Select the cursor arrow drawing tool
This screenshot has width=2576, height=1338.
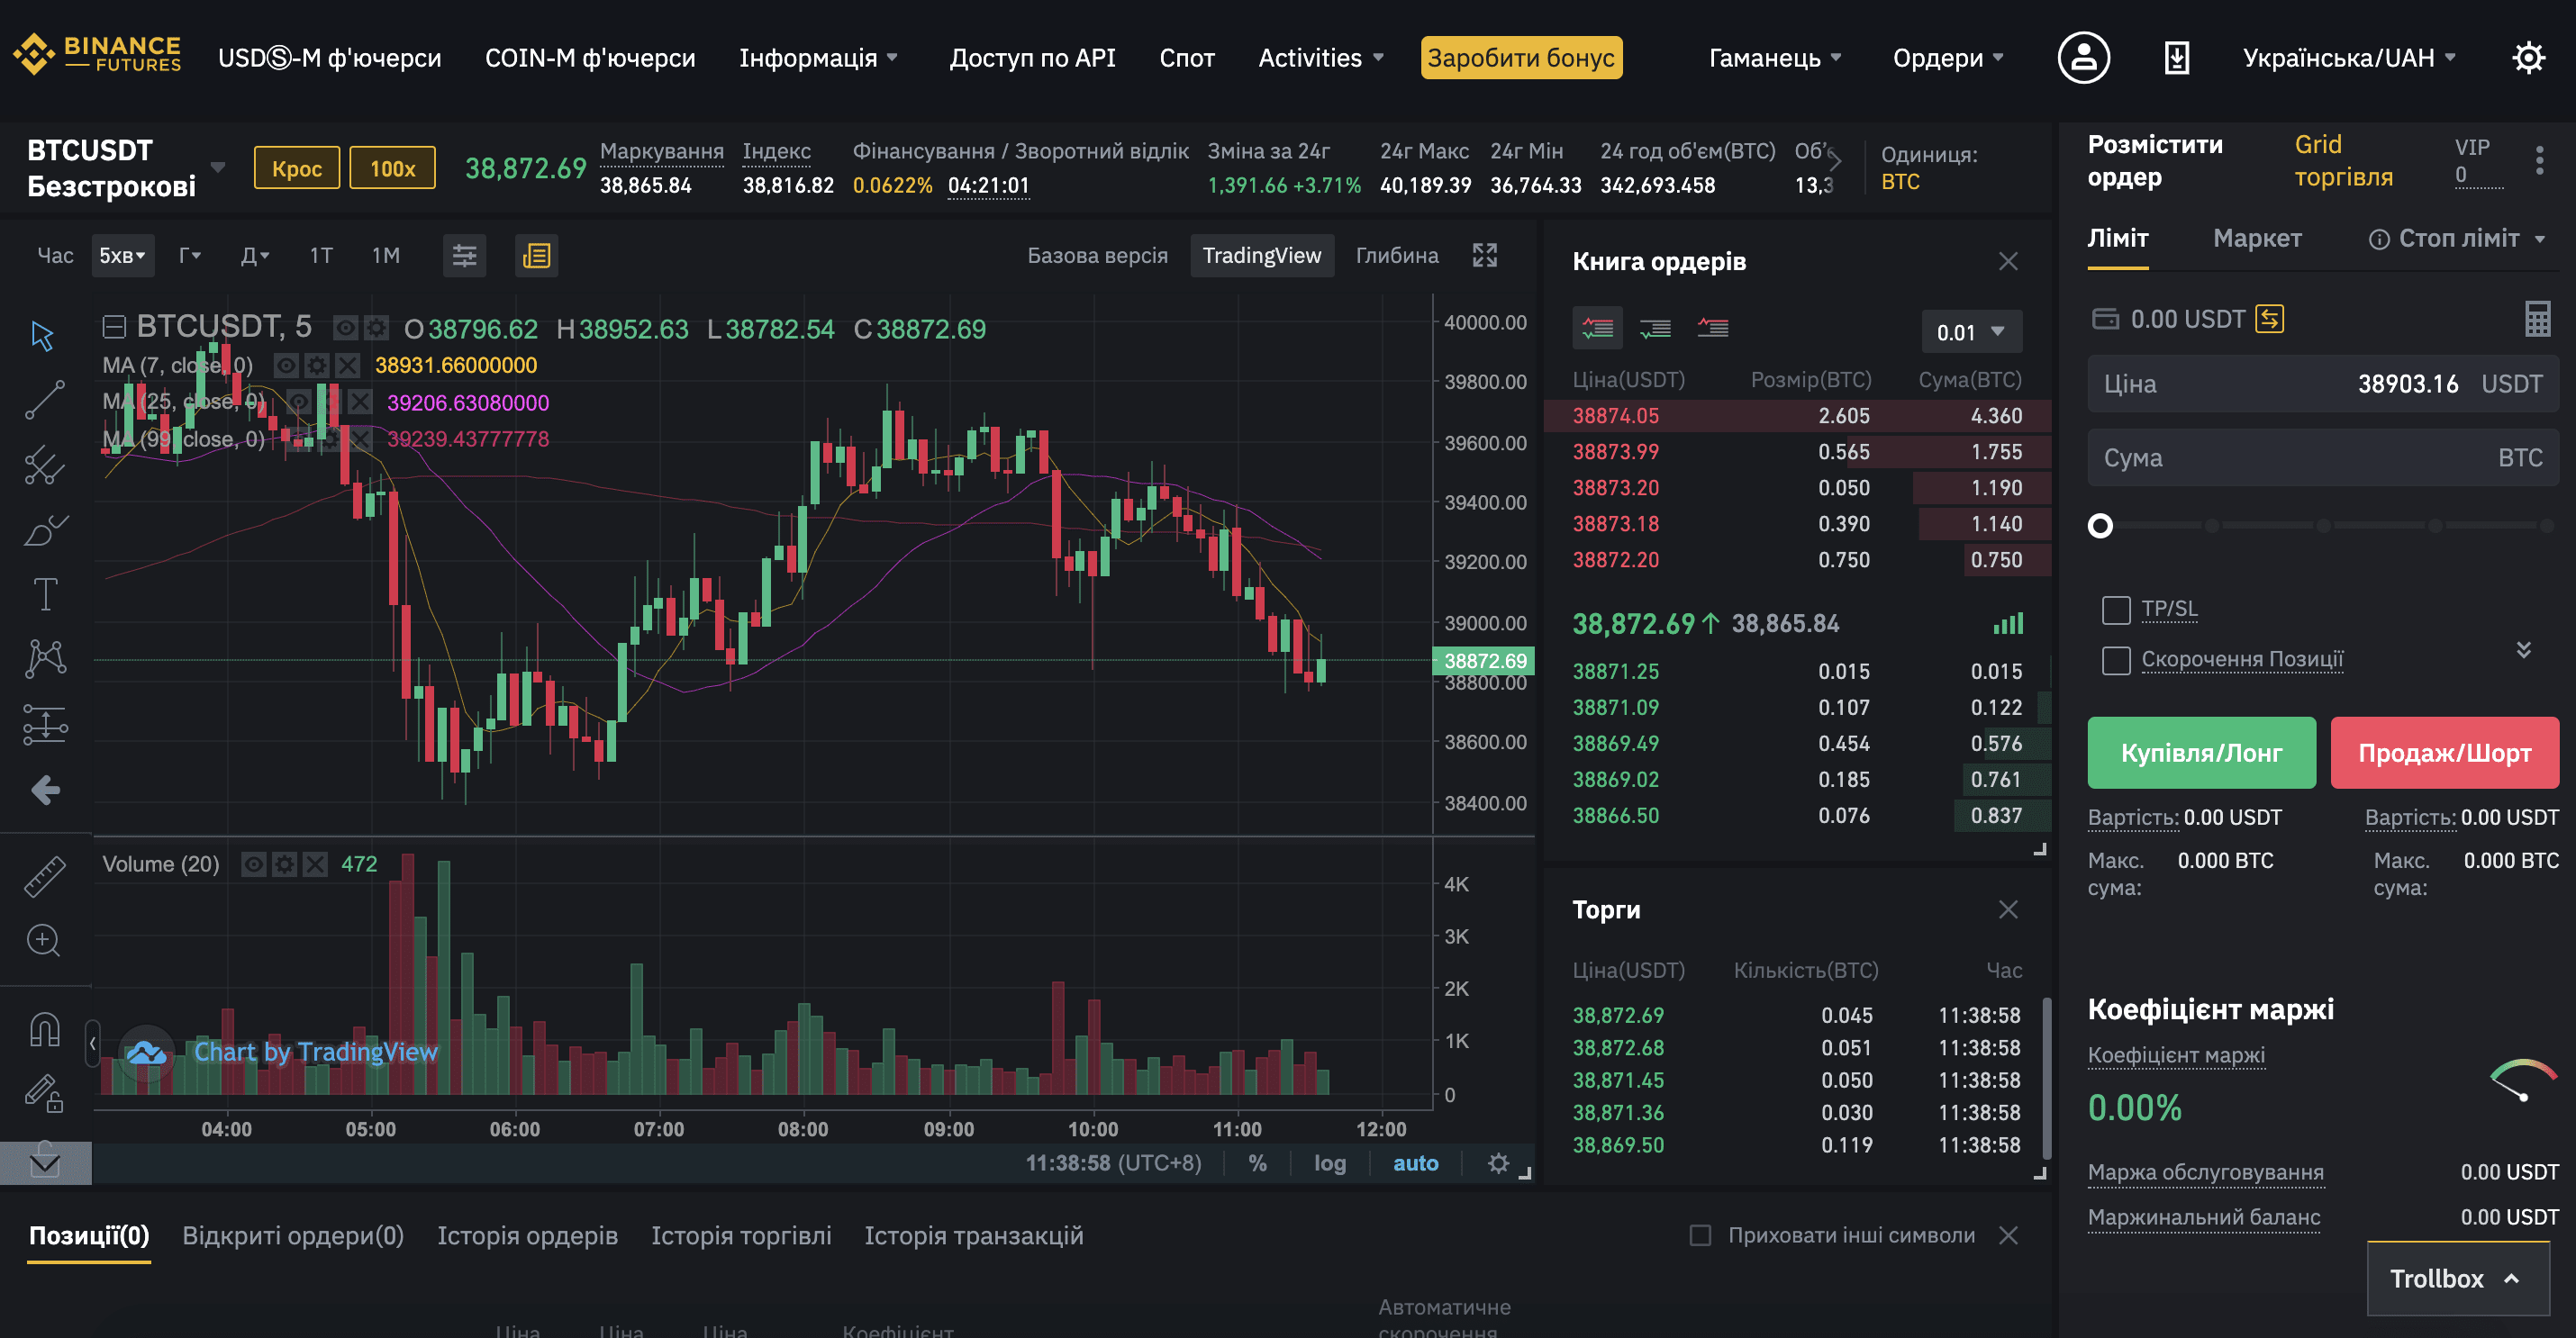point(43,336)
